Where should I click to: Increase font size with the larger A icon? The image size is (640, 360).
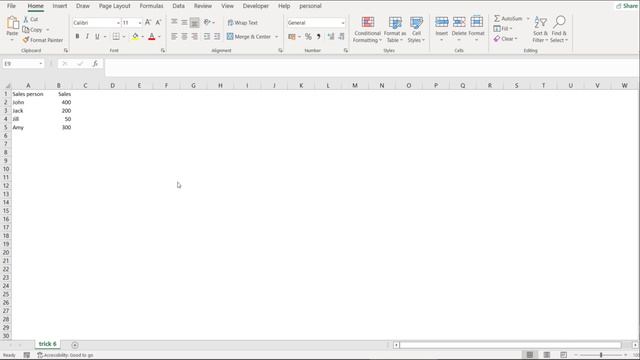click(x=148, y=23)
